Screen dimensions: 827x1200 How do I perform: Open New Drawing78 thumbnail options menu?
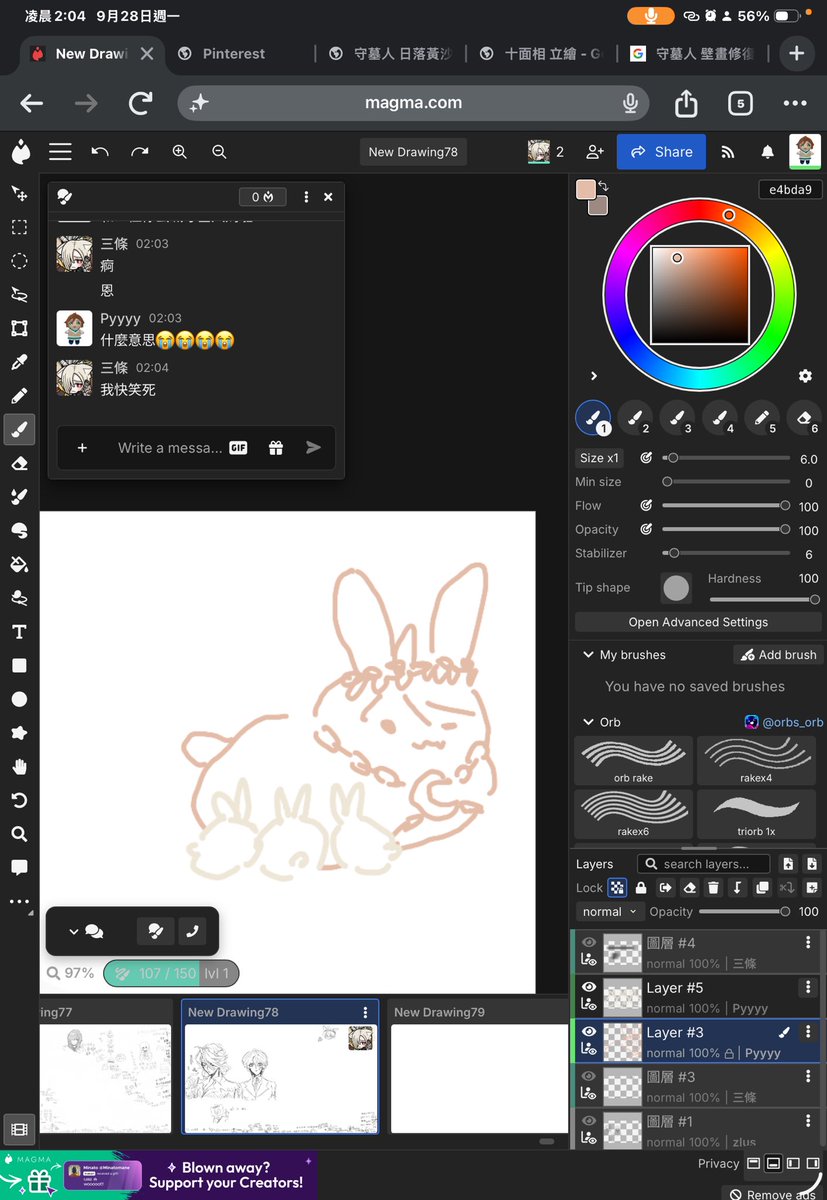point(366,1013)
